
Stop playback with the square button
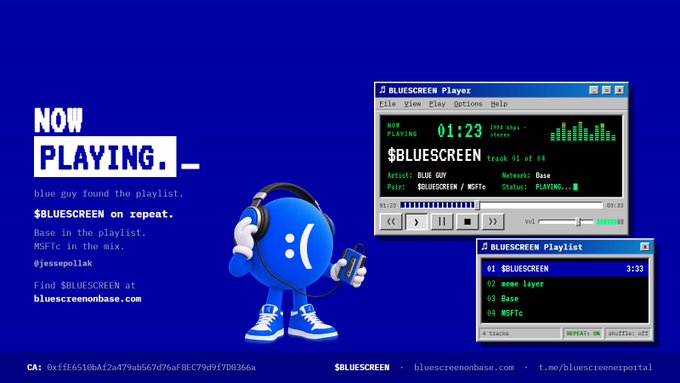pos(467,222)
